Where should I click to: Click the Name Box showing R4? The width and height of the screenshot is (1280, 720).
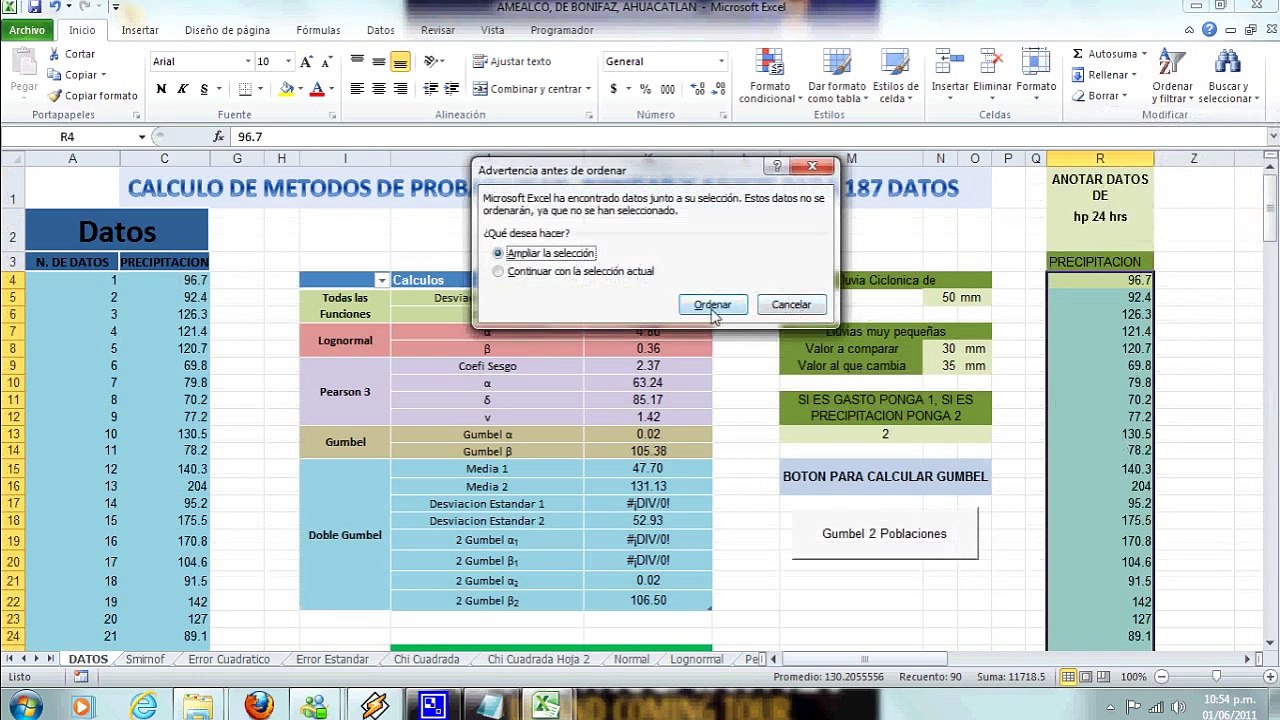coord(67,137)
